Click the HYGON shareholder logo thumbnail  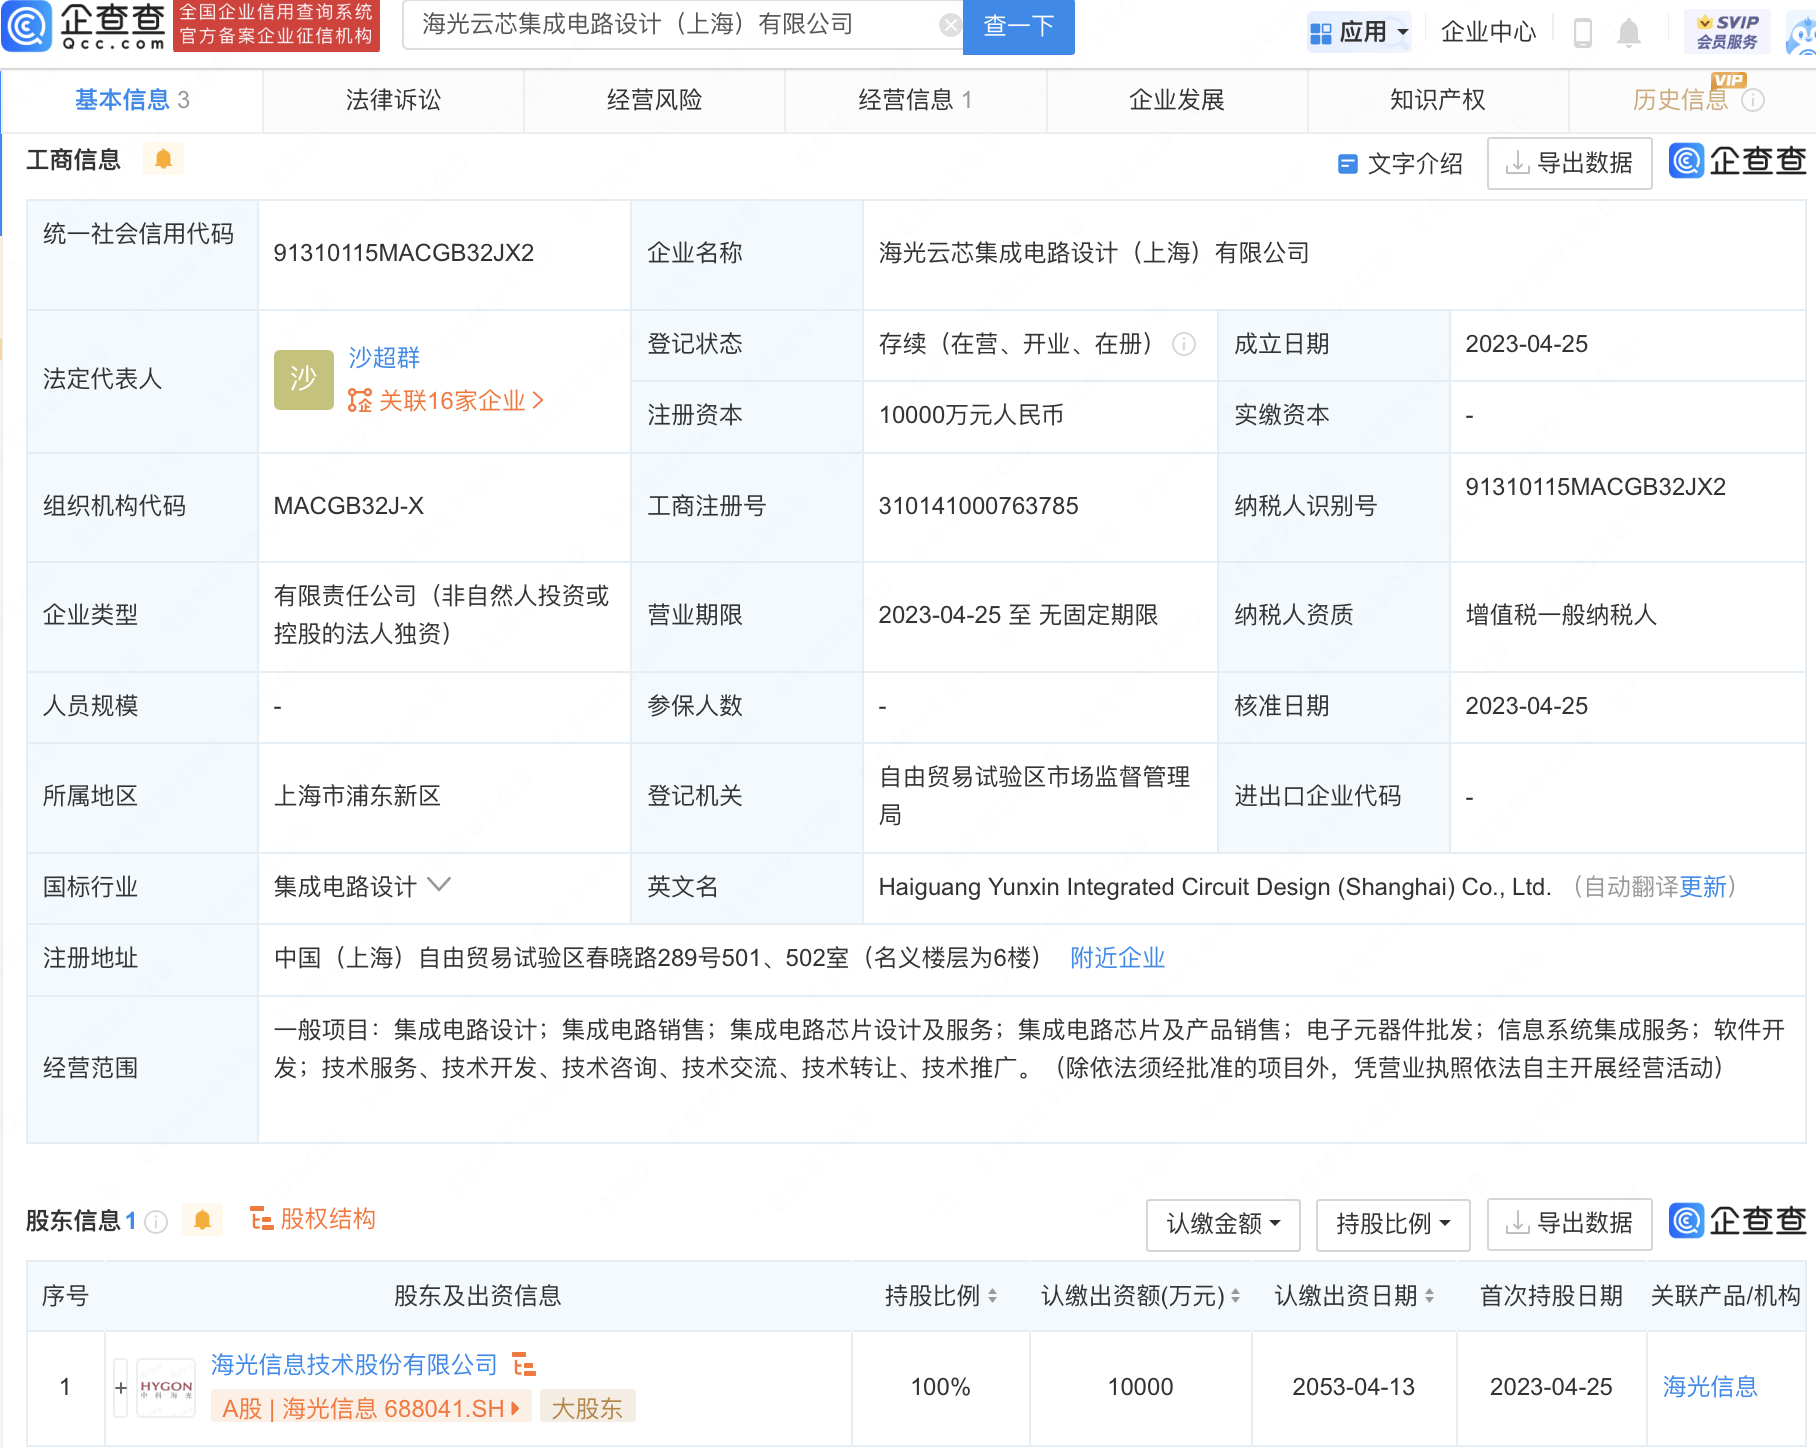pos(166,1387)
